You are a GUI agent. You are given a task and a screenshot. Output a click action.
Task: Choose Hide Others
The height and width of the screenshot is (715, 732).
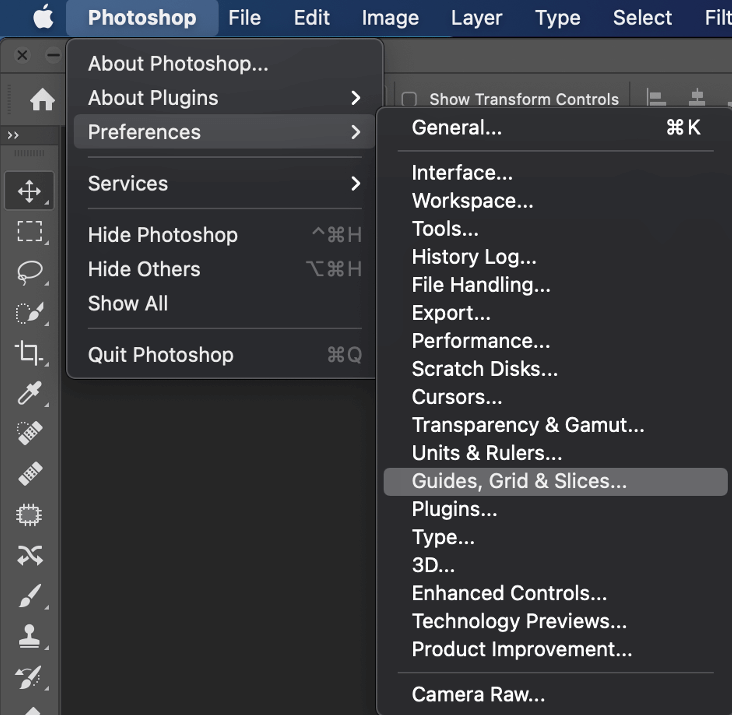click(224, 269)
